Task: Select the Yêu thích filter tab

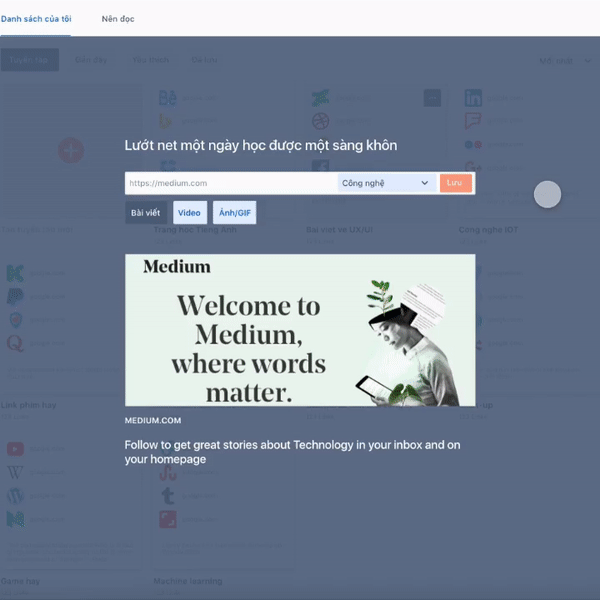Action: 150,60
